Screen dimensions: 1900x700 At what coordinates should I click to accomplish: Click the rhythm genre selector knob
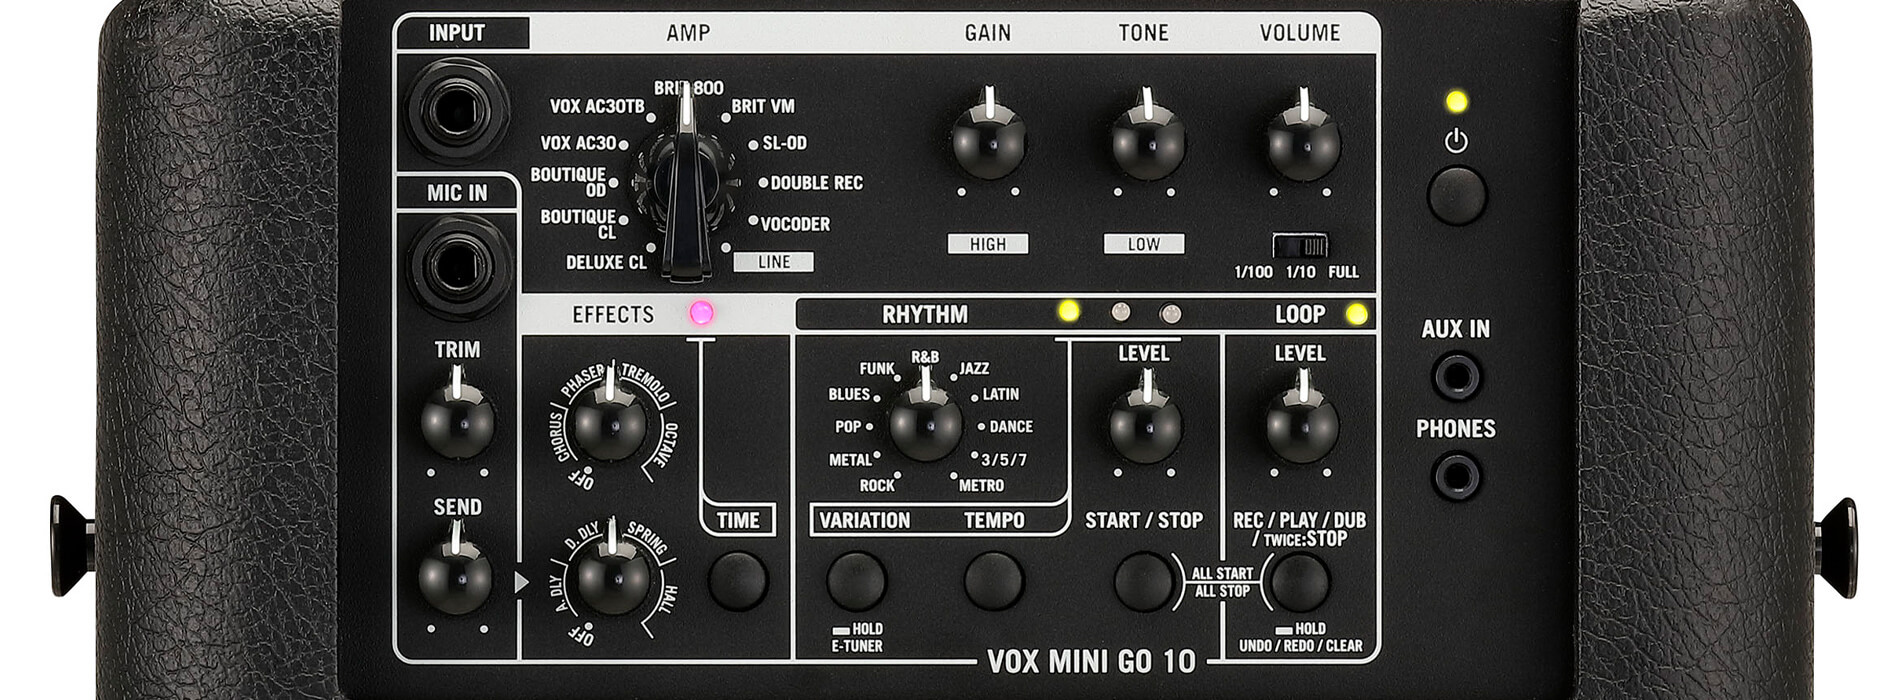tap(925, 424)
